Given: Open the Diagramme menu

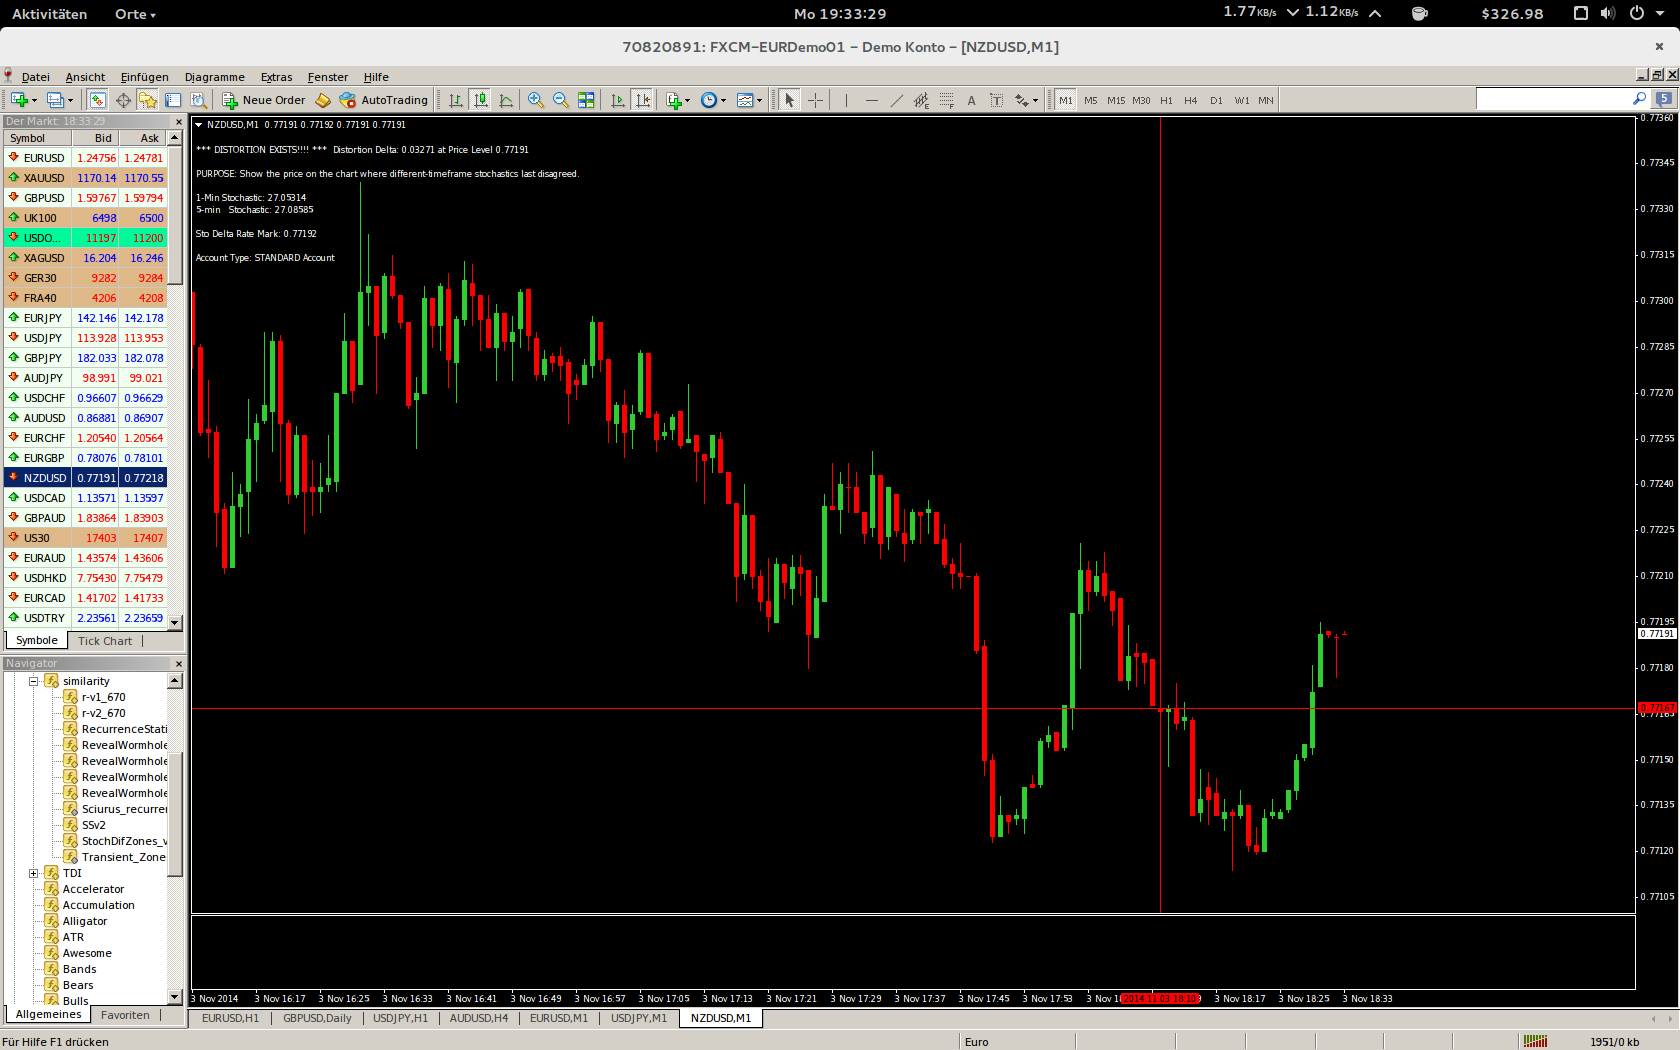Looking at the screenshot, I should (x=214, y=77).
